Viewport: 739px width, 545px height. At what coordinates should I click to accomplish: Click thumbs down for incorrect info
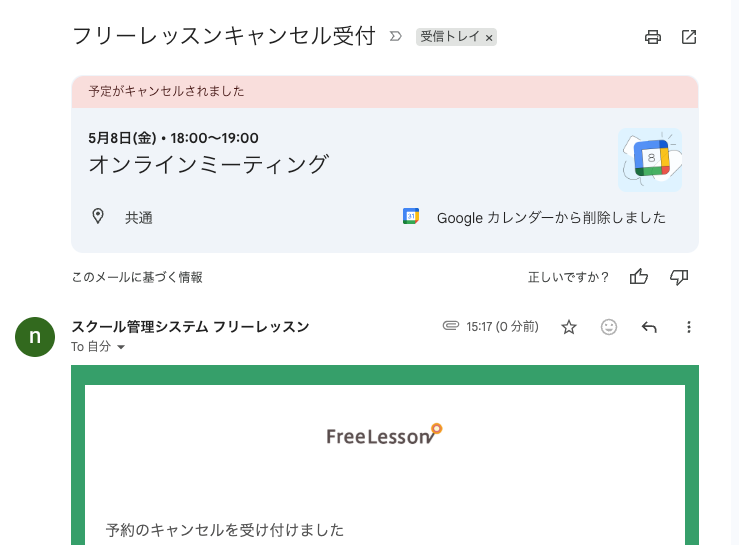(x=679, y=277)
